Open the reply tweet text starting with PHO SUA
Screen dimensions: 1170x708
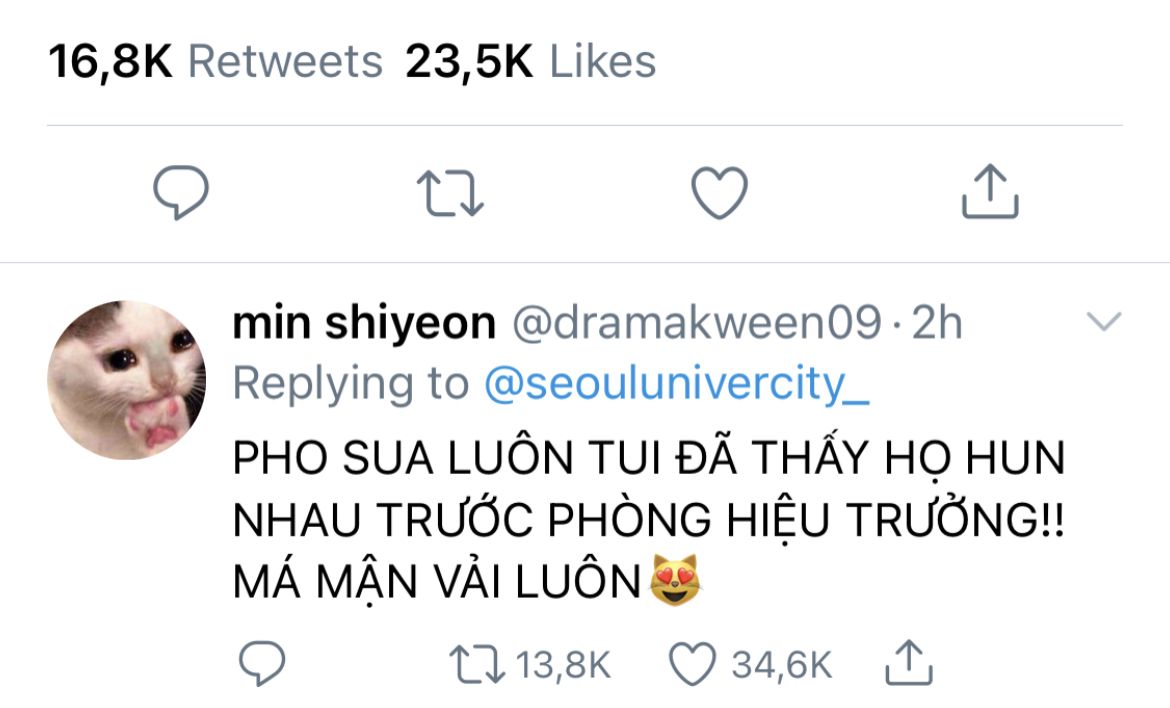[648, 519]
